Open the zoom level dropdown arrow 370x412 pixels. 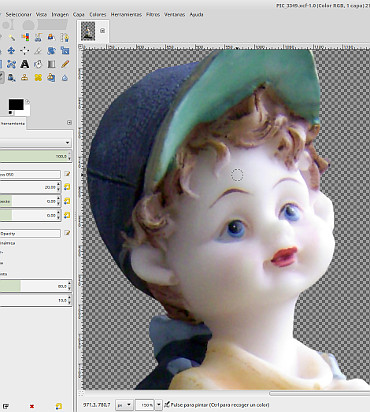159,405
